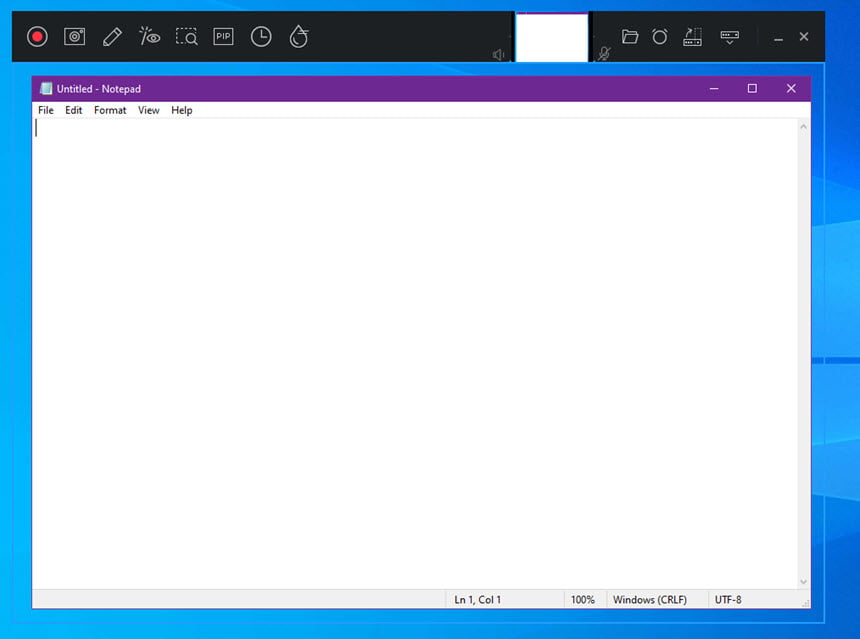Click the scrollbar up arrow in Notepad
The width and height of the screenshot is (860, 639).
click(804, 127)
